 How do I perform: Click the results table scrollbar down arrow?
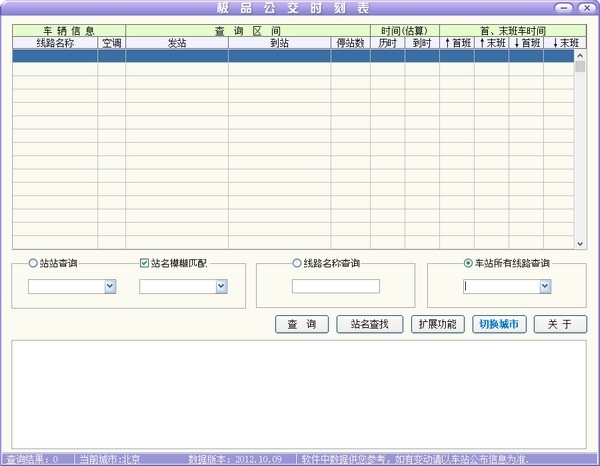[580, 243]
